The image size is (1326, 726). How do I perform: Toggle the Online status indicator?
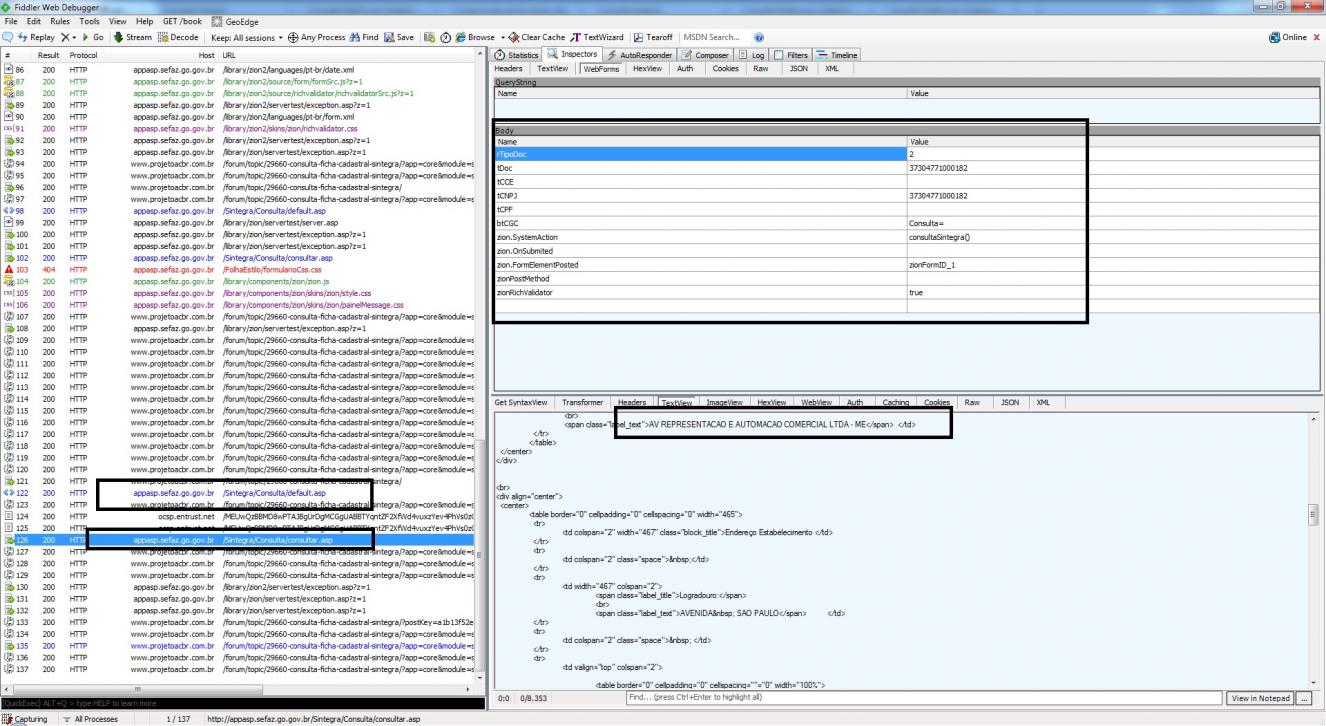coord(1288,37)
